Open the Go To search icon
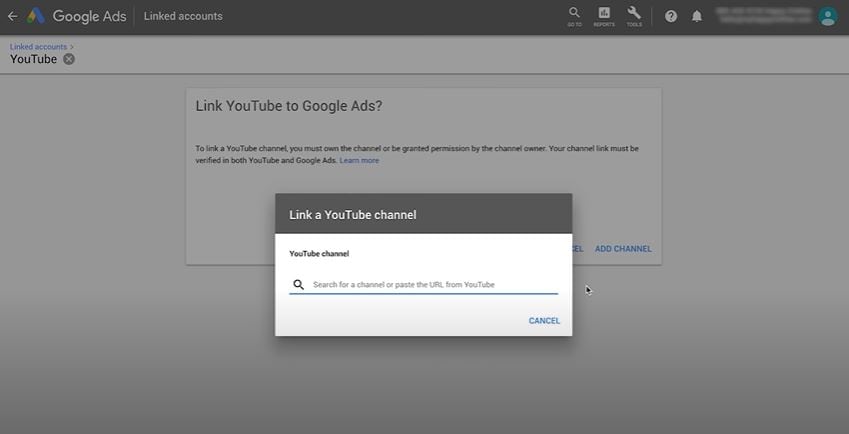Image resolution: width=849 pixels, height=434 pixels. tap(574, 16)
